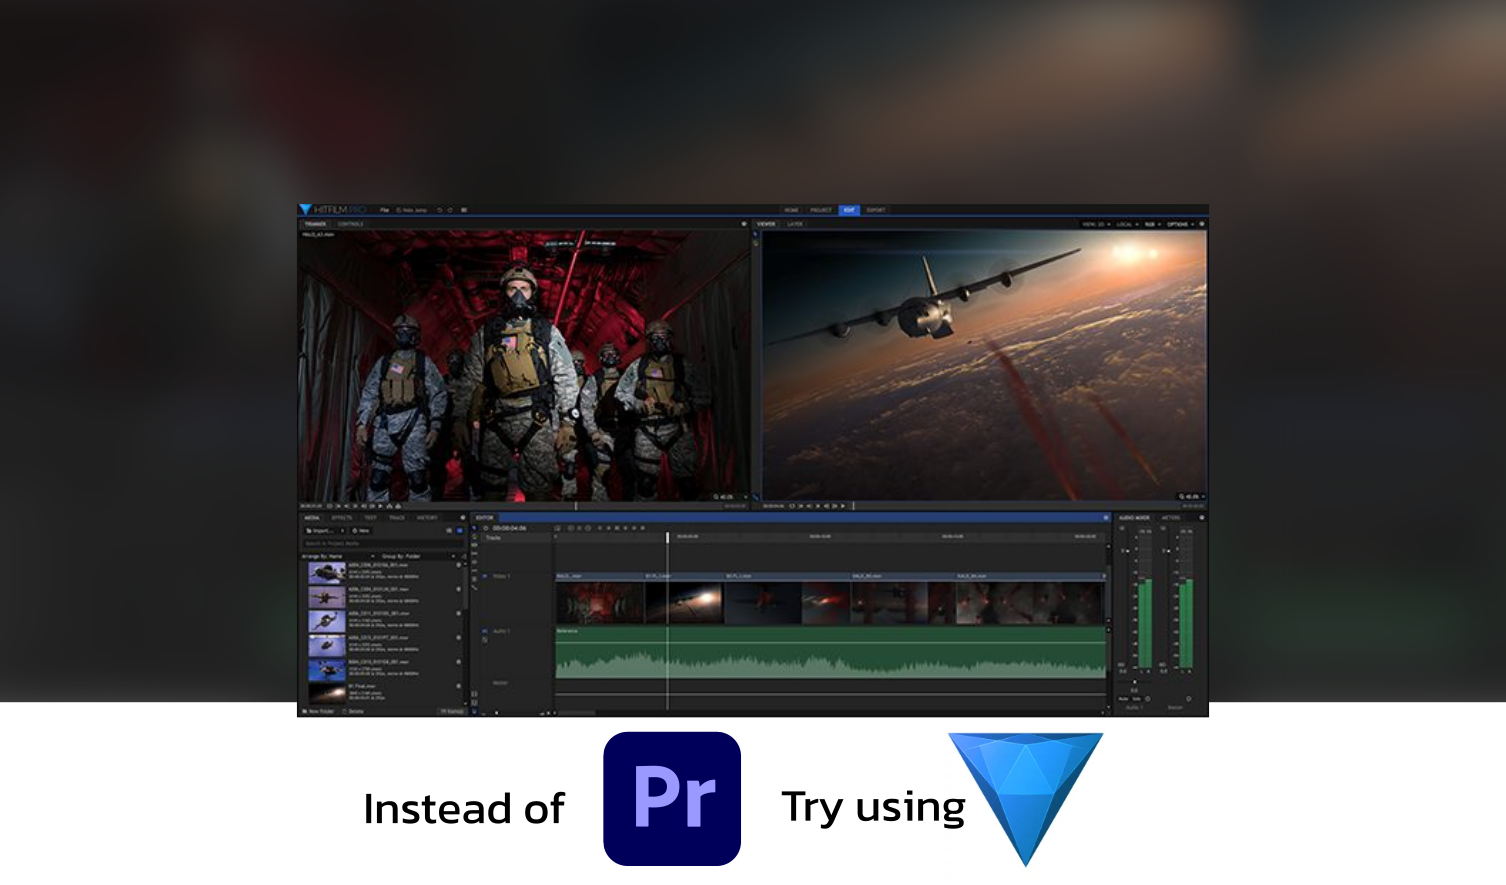Select the highlighted Edit screen tab
The height and width of the screenshot is (885, 1506).
pyautogui.click(x=849, y=210)
